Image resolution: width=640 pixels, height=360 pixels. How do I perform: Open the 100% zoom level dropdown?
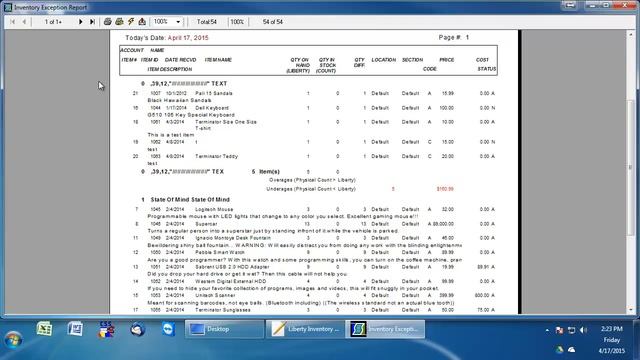click(178, 22)
